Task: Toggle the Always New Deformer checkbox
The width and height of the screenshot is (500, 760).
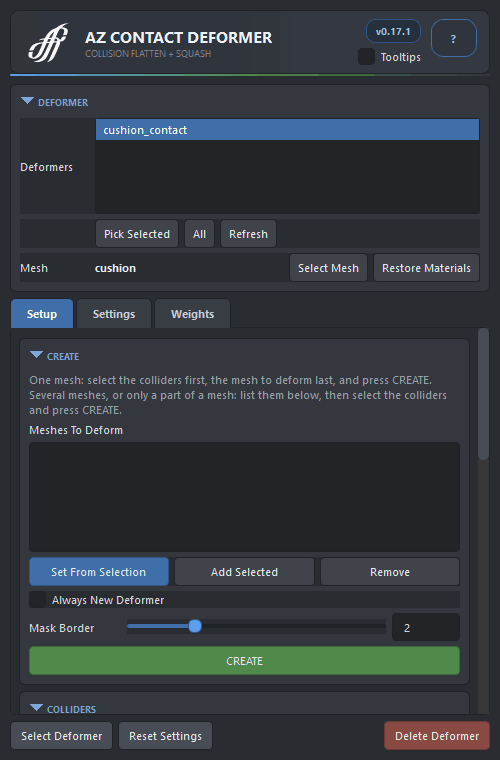Action: click(x=38, y=600)
